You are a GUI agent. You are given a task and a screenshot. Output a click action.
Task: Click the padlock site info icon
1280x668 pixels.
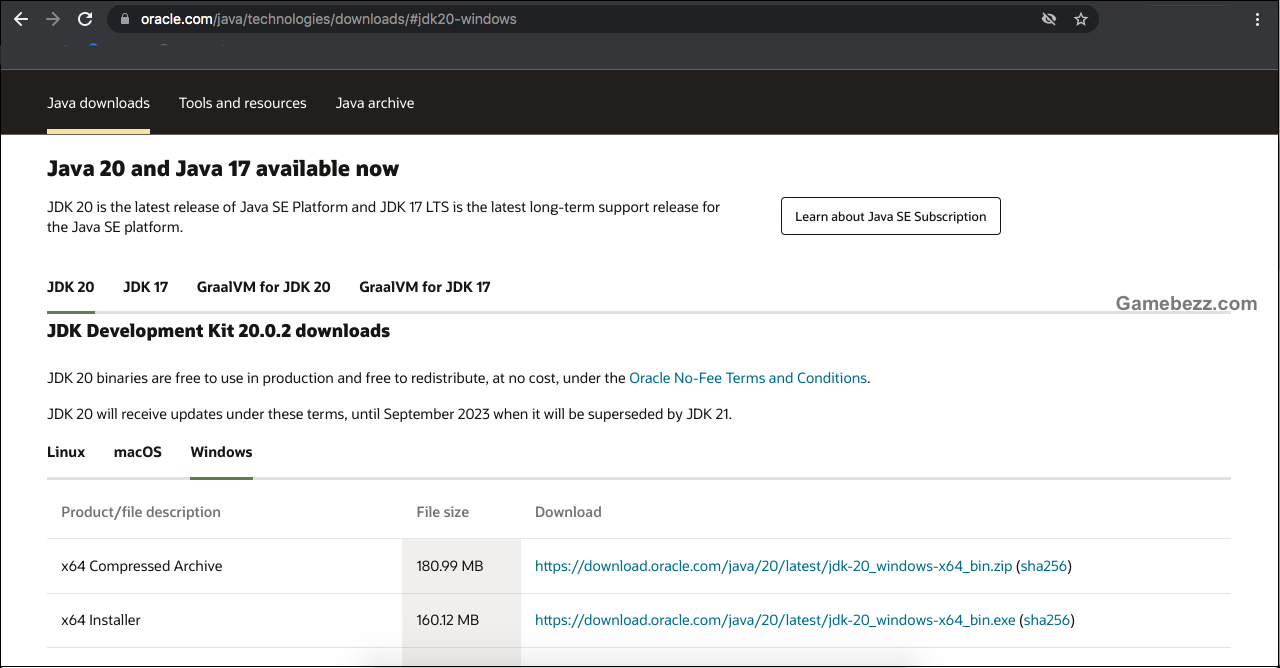click(124, 19)
